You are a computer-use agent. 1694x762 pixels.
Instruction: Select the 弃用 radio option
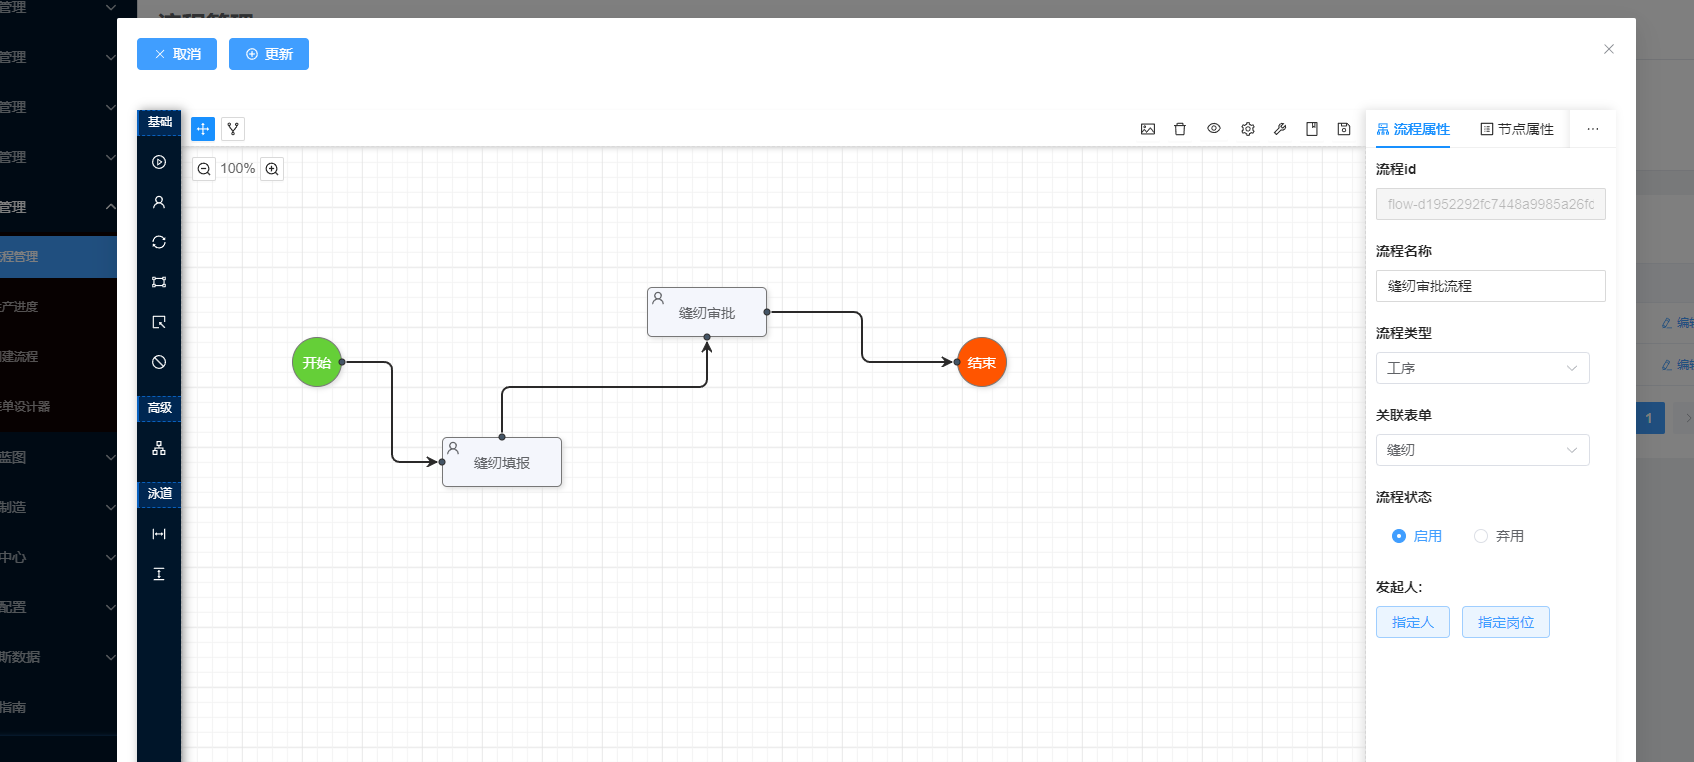[1499, 536]
